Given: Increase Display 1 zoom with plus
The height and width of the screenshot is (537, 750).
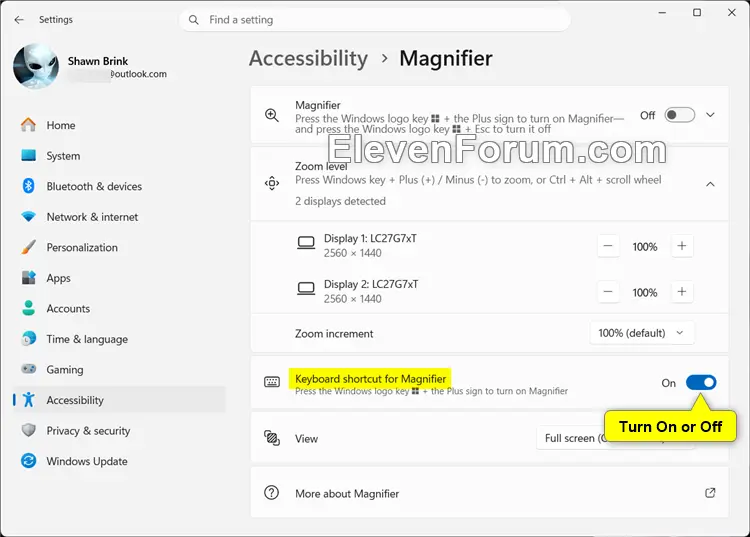Looking at the screenshot, I should pos(682,246).
